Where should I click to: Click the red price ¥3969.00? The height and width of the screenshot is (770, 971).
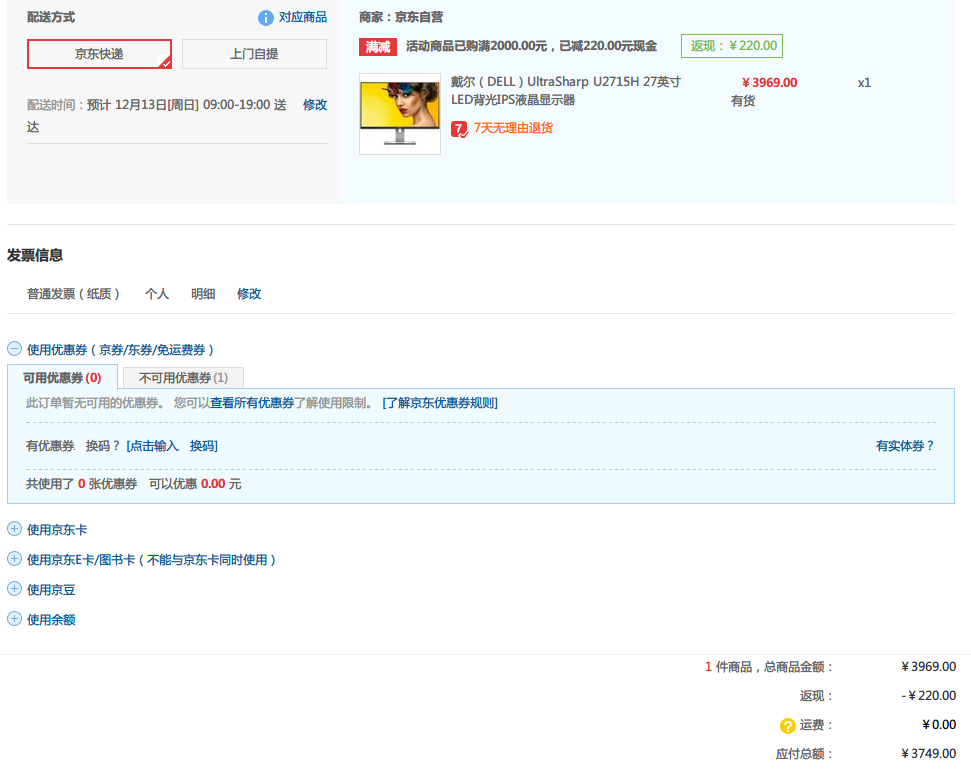coord(769,82)
